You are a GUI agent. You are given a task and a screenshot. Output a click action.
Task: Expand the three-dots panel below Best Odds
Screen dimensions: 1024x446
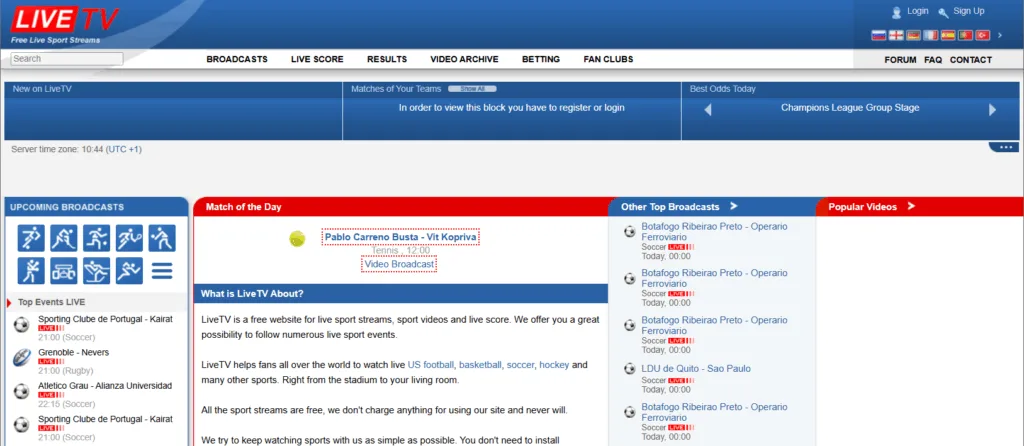(x=1003, y=148)
